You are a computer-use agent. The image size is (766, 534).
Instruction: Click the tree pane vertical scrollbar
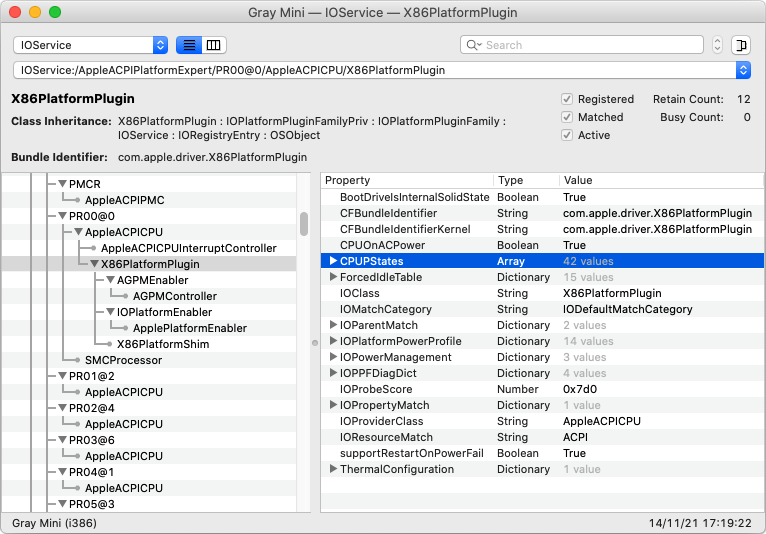tap(304, 224)
